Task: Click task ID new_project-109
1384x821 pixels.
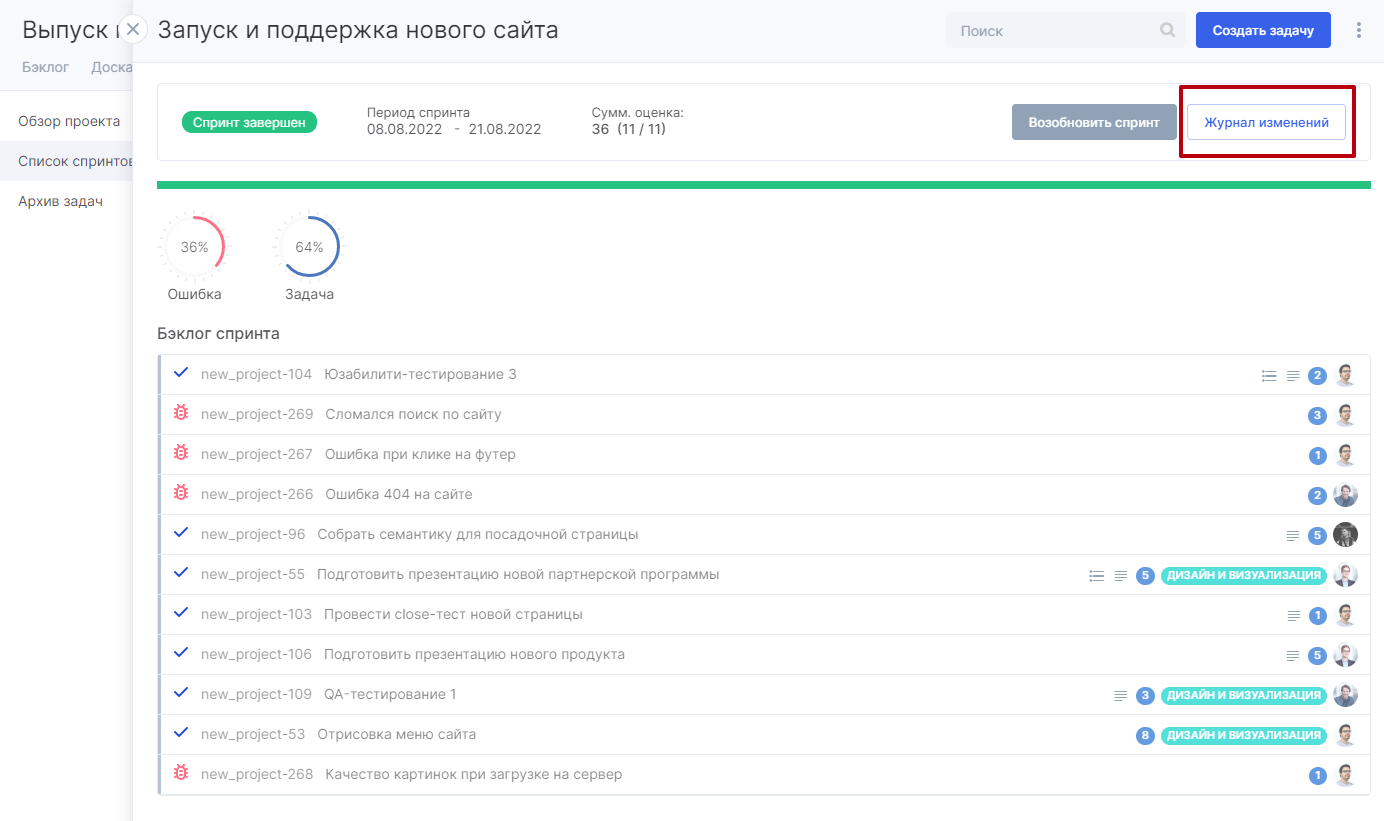Action: pyautogui.click(x=256, y=694)
